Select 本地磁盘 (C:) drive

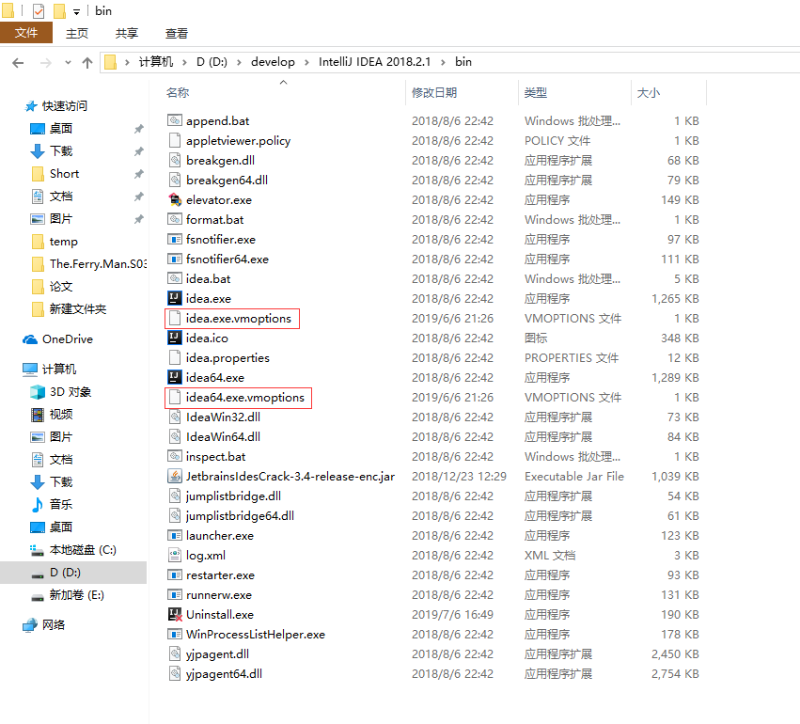(83, 550)
